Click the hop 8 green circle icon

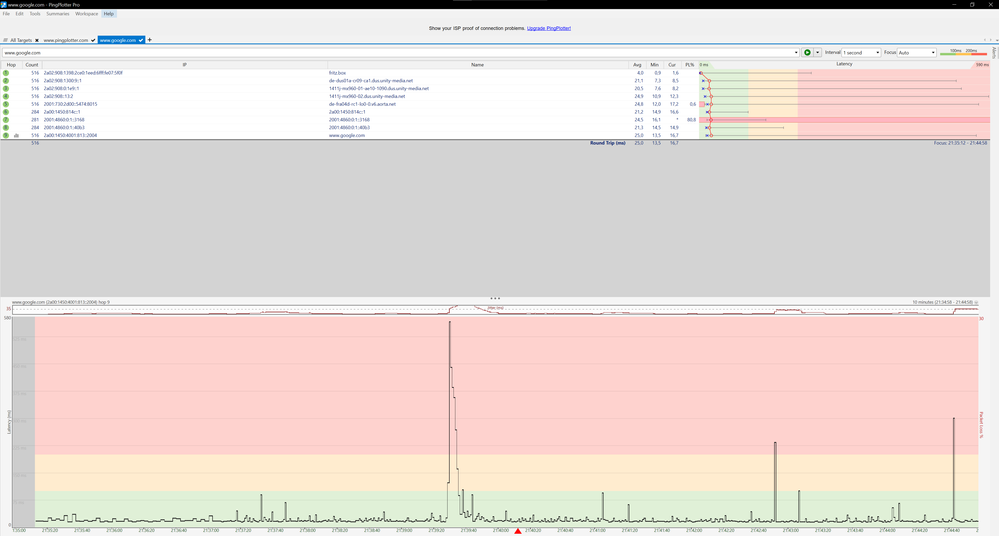6,127
